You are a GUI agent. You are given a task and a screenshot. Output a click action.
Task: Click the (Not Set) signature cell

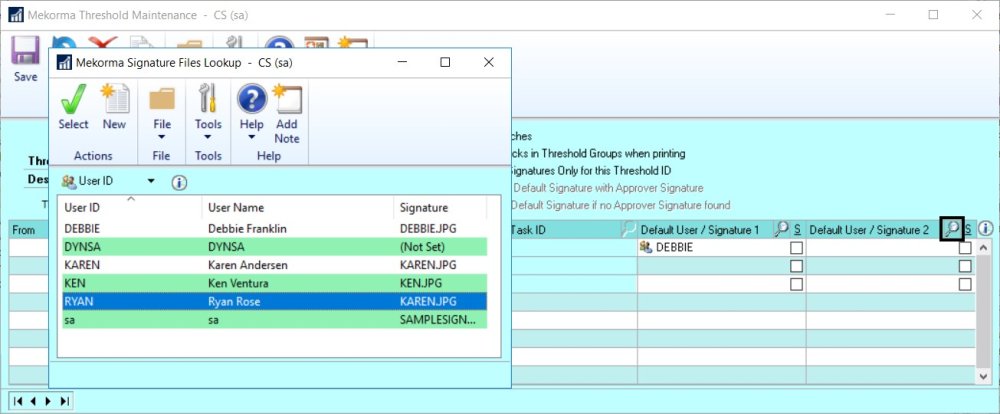tap(422, 246)
